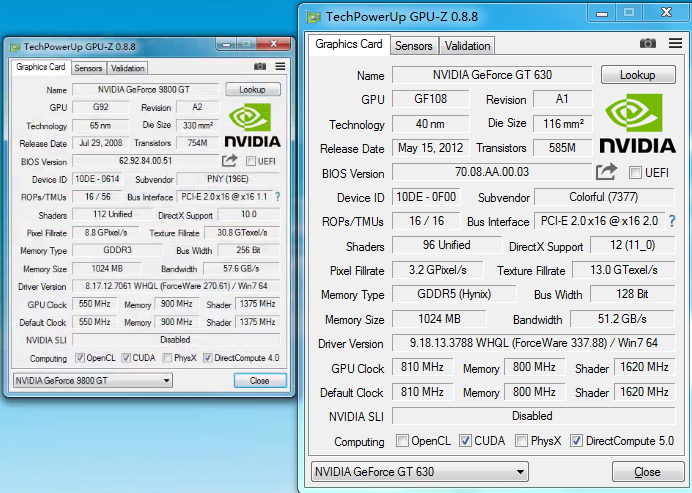
Task: Click Driver Version field with ForceWare 337.88
Action: (x=534, y=343)
